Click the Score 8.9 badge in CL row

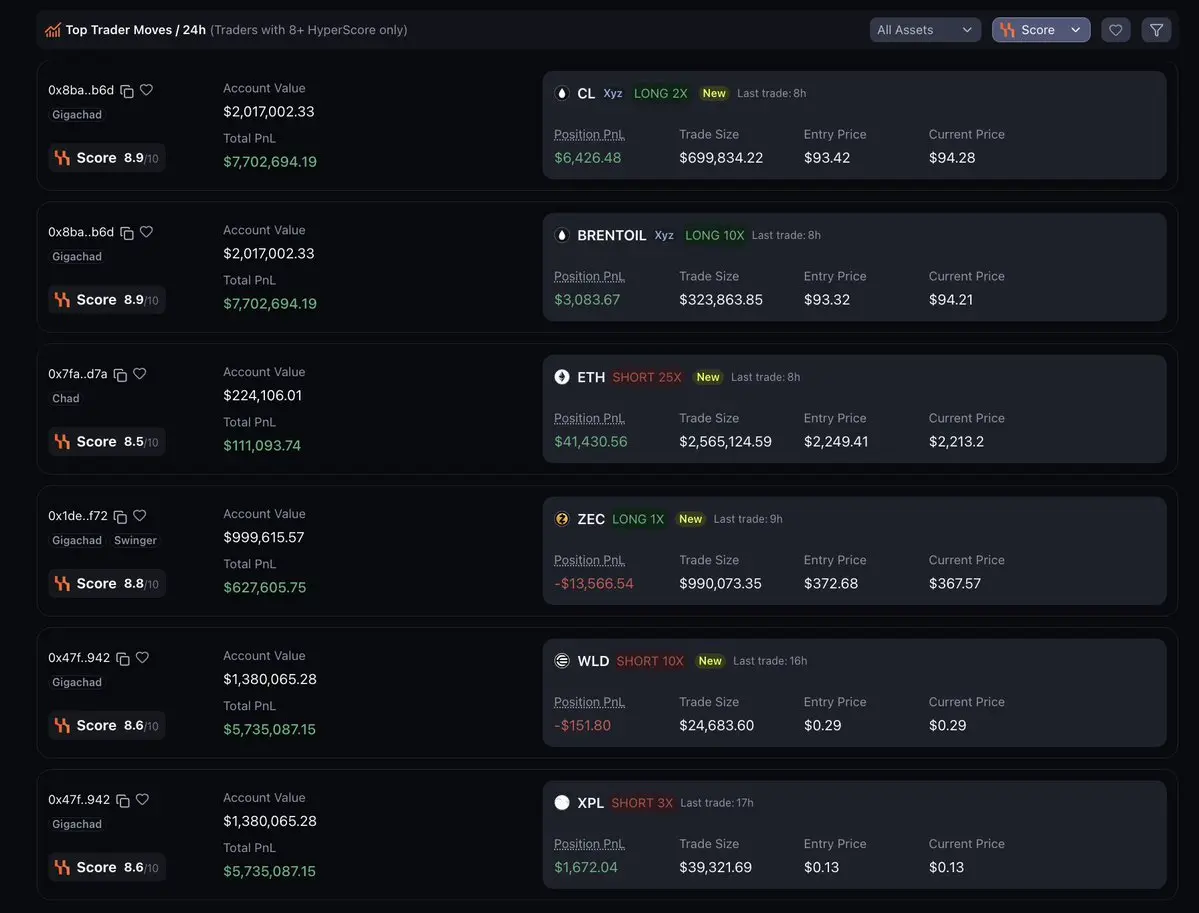pos(106,158)
